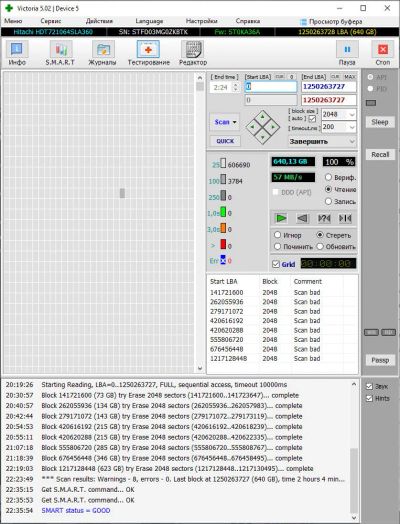Click the reverse scan playback arrow
The width and height of the screenshot is (400, 524).
[x=302, y=218]
